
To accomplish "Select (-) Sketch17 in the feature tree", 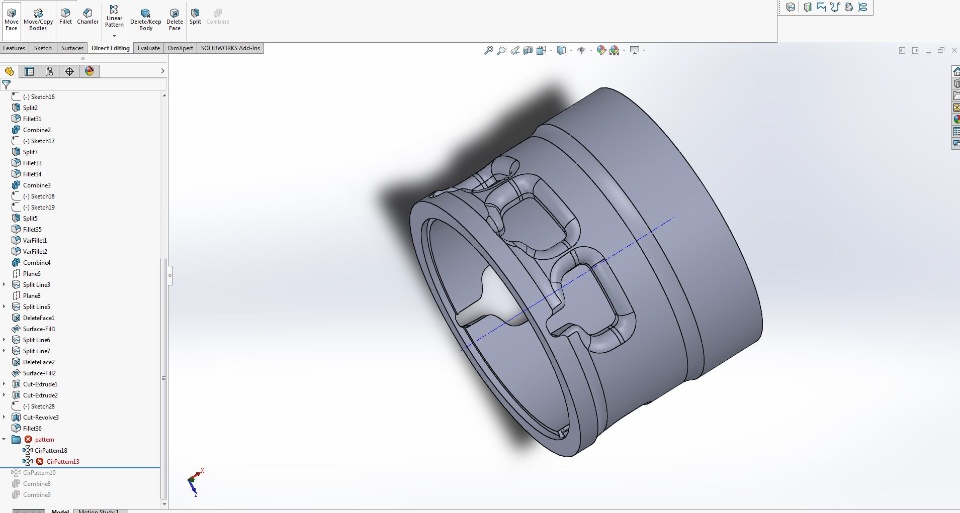I will coord(39,141).
